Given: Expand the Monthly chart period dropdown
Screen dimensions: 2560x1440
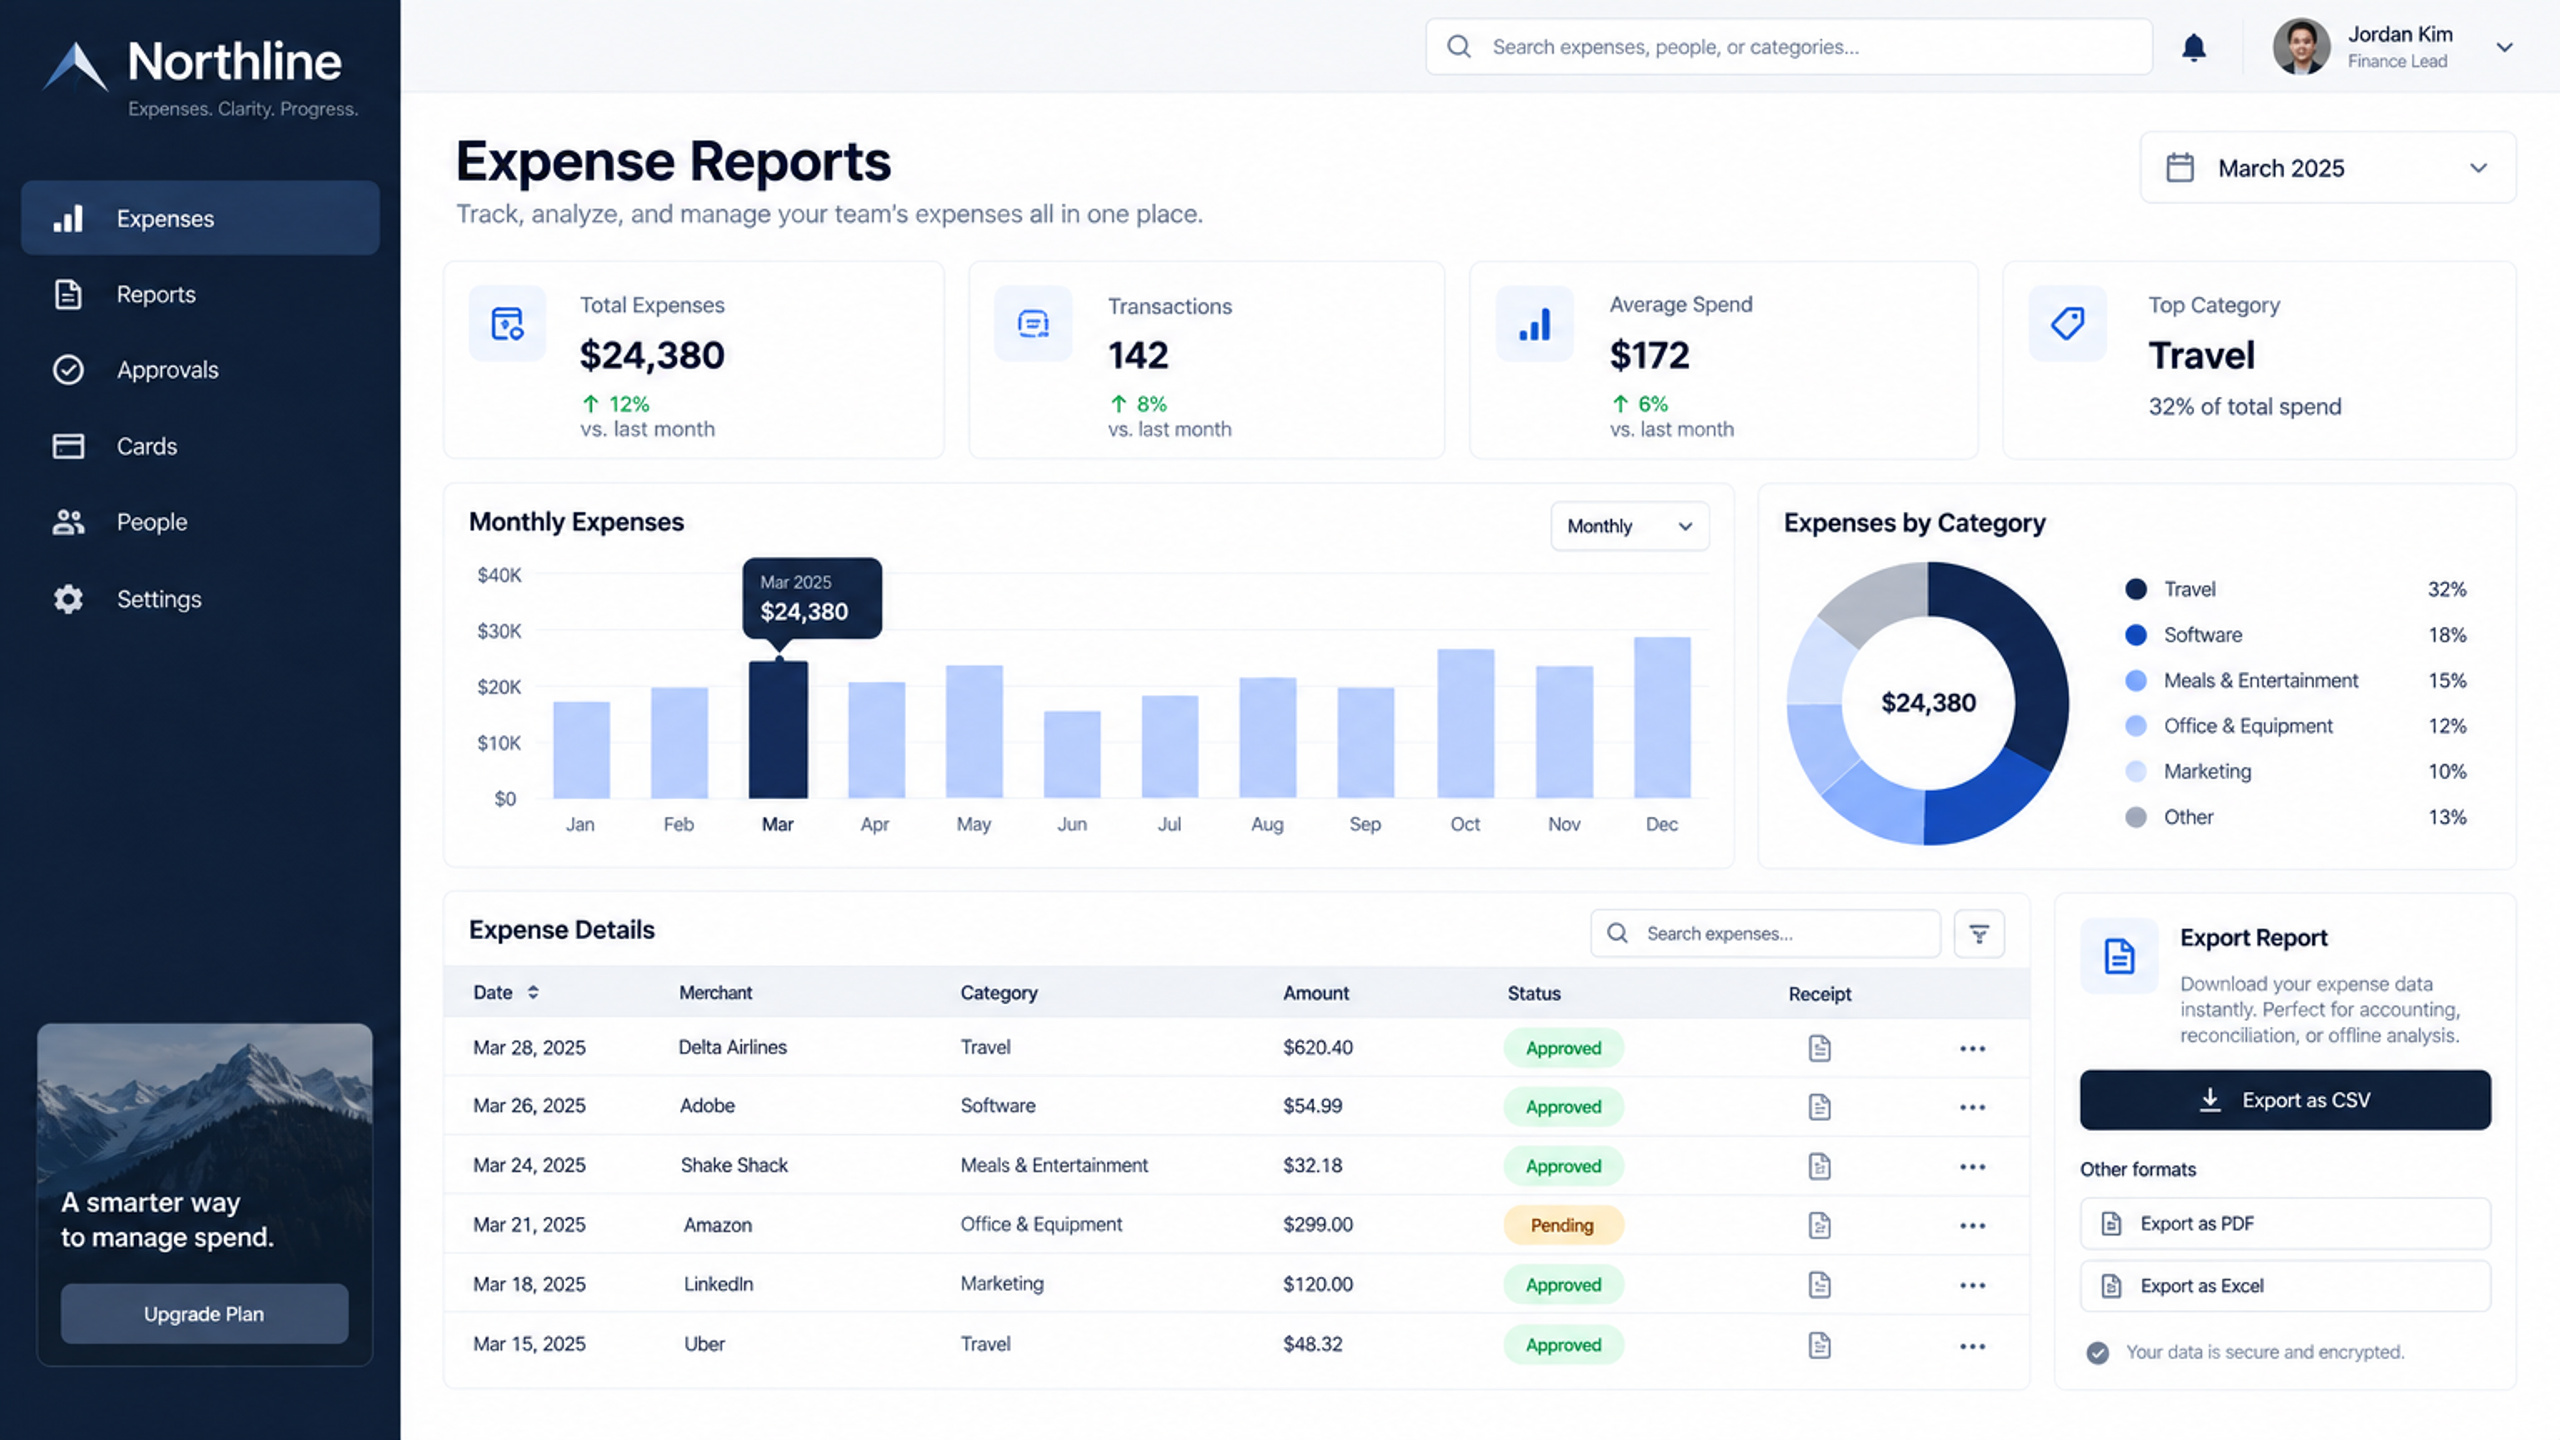Looking at the screenshot, I should tap(1629, 526).
